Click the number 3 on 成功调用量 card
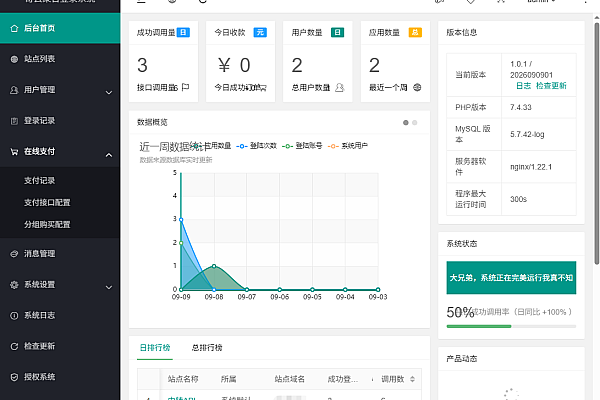 tap(142, 65)
